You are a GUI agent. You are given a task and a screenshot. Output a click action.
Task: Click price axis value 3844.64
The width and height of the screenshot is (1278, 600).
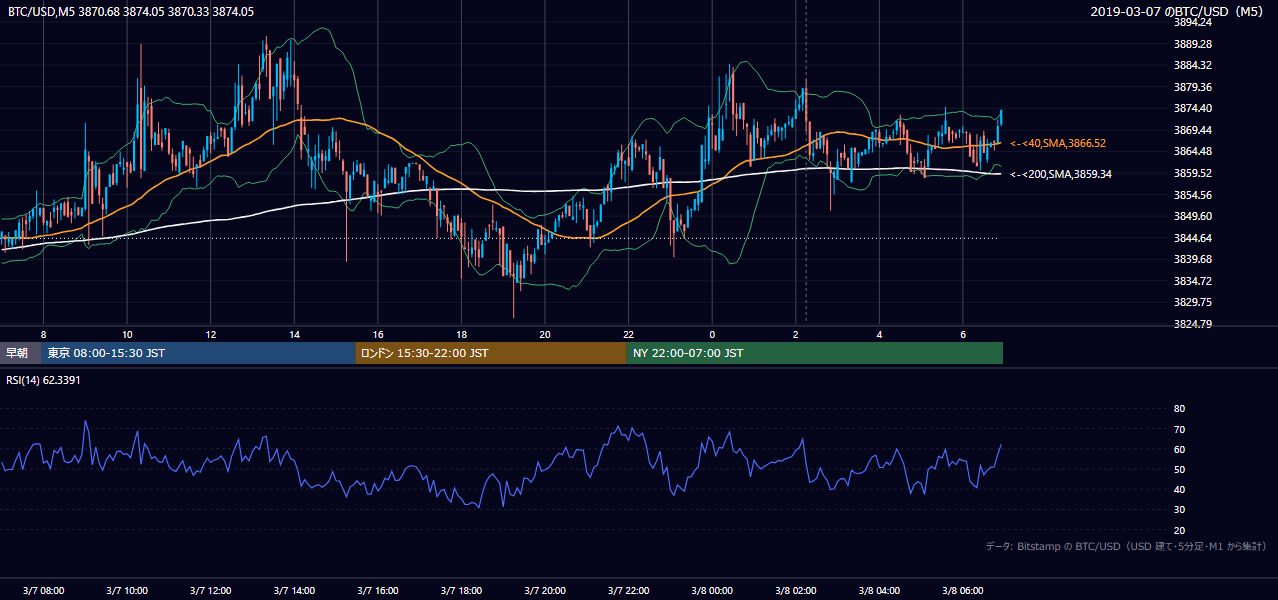[1193, 238]
